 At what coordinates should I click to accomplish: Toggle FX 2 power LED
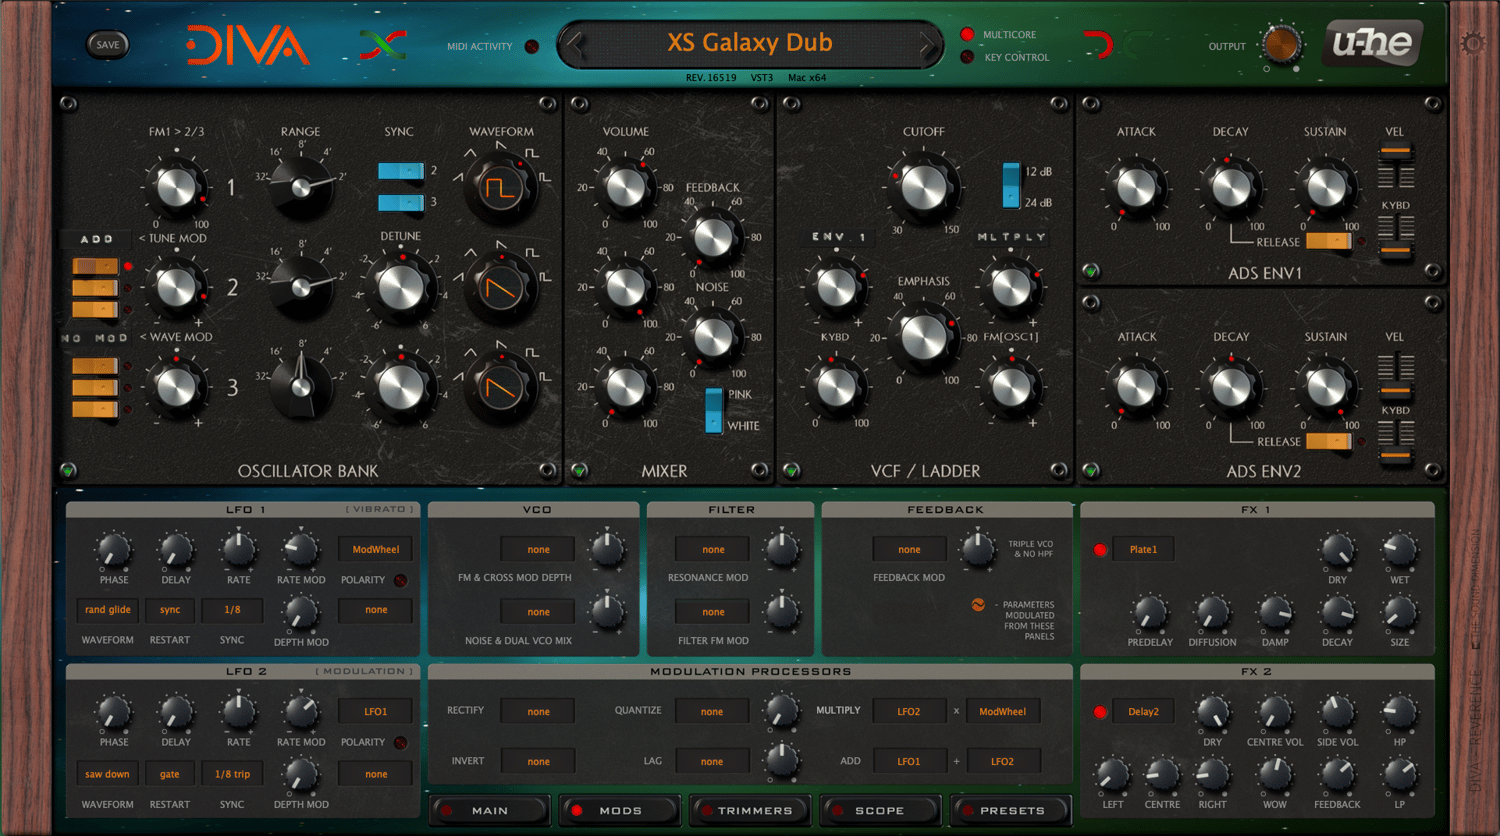click(x=1100, y=712)
